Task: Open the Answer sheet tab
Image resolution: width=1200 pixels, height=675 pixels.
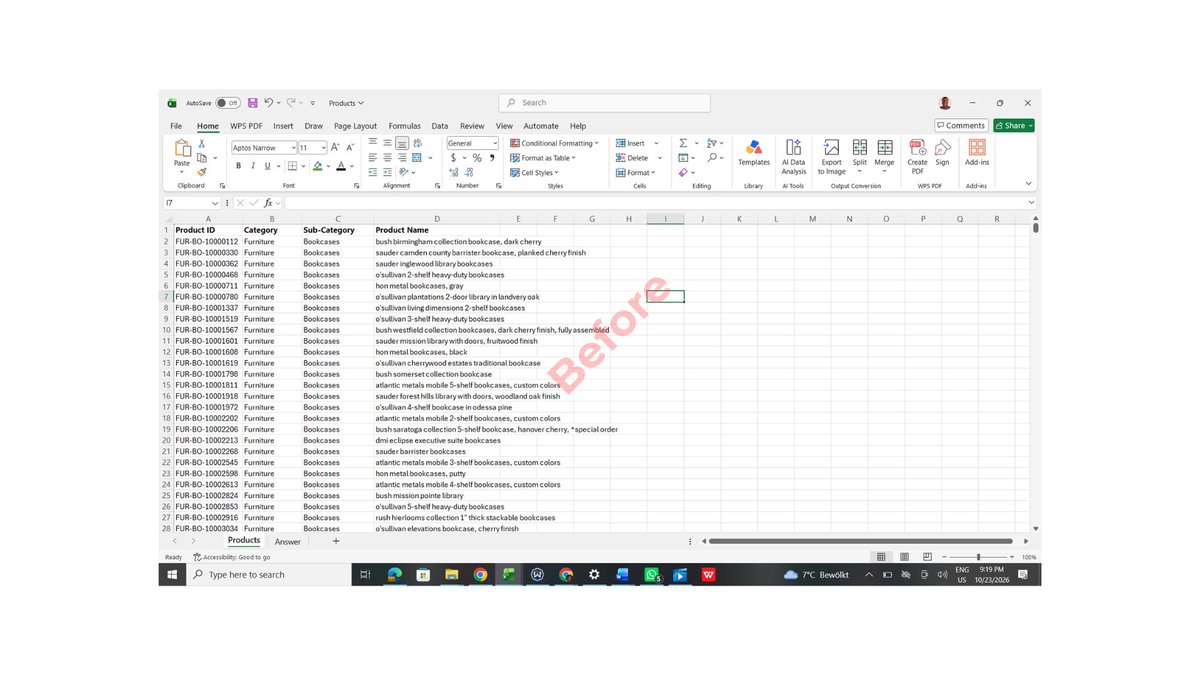Action: (288, 542)
